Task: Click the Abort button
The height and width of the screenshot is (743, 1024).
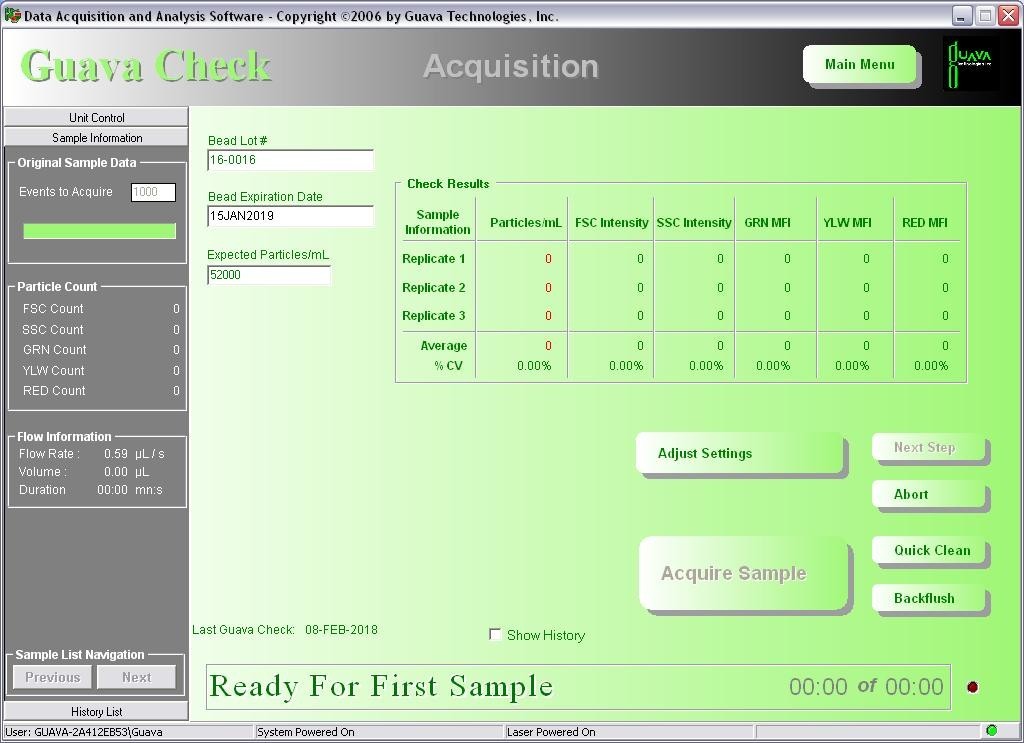Action: point(928,494)
